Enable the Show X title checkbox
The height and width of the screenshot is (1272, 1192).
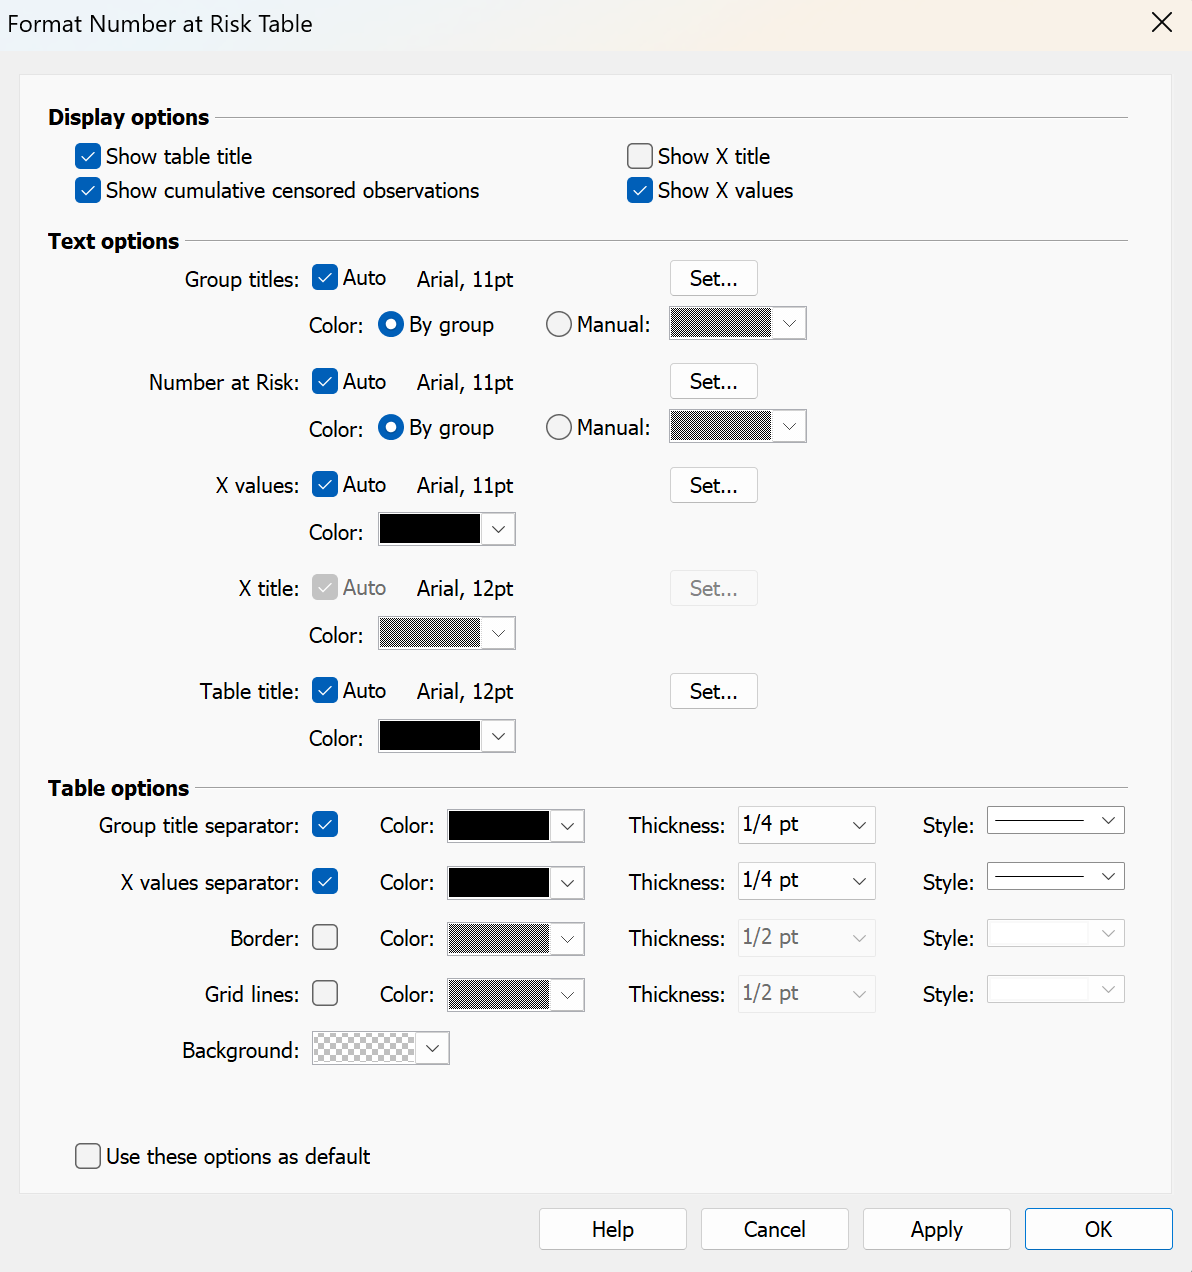(639, 156)
